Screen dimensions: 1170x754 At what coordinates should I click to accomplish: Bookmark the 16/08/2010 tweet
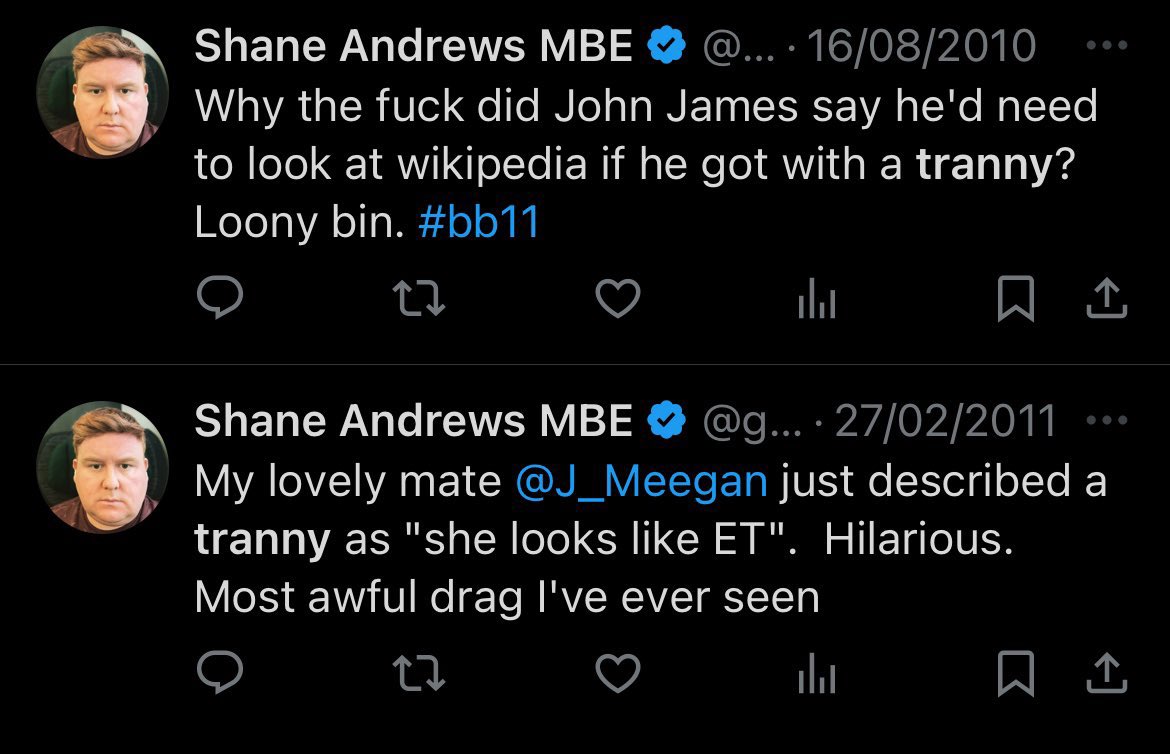click(1016, 299)
